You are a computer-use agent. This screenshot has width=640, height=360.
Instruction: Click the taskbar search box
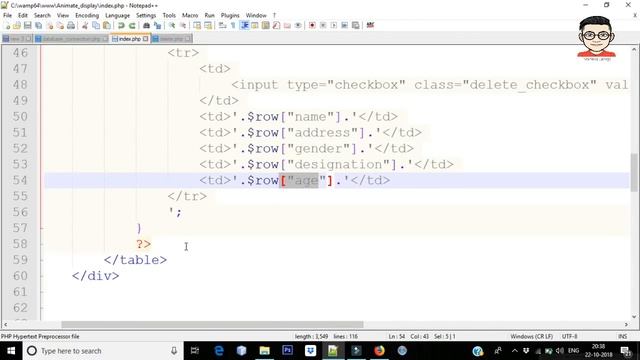pyautogui.click(x=103, y=351)
